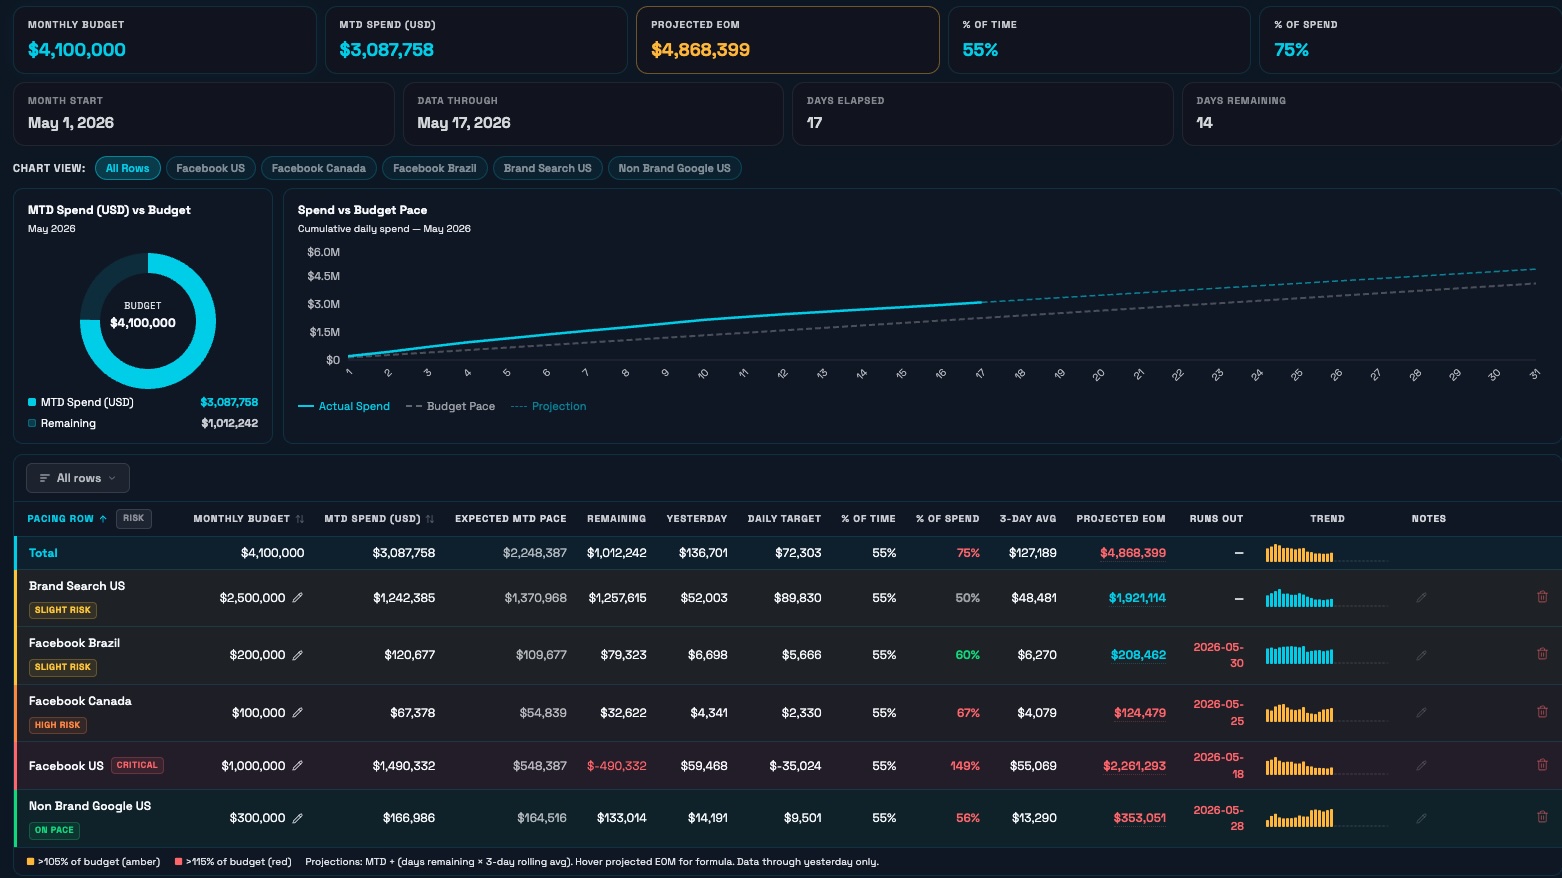Delete the Non Brand Google US row
Image resolution: width=1562 pixels, height=878 pixels.
pyautogui.click(x=1542, y=817)
